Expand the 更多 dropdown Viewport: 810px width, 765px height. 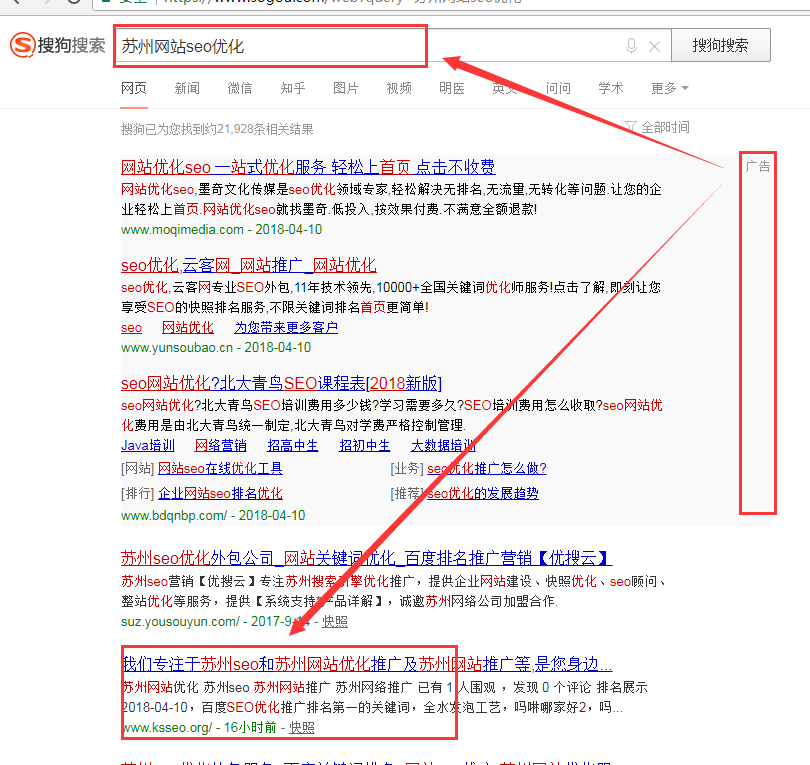(669, 88)
